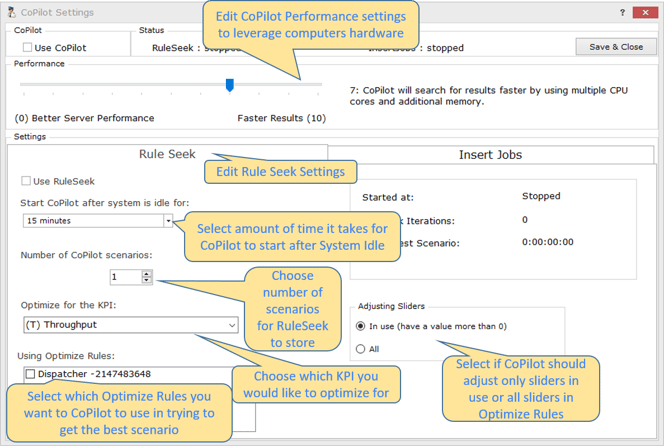
Task: Tick the Use RuleSeek checkbox
Action: pos(26,181)
